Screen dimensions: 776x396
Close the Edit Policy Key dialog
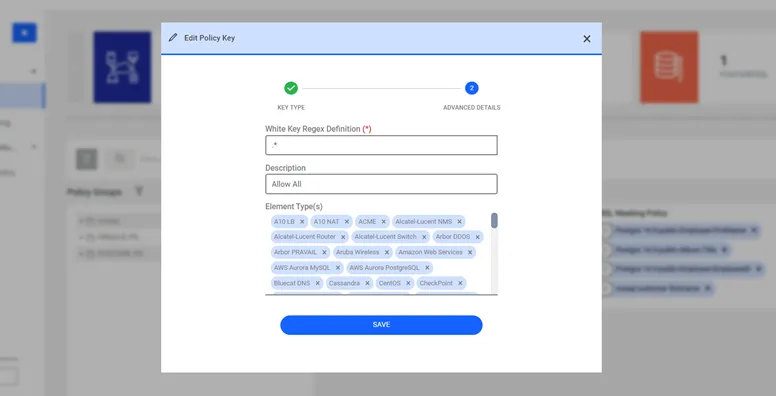click(x=586, y=39)
